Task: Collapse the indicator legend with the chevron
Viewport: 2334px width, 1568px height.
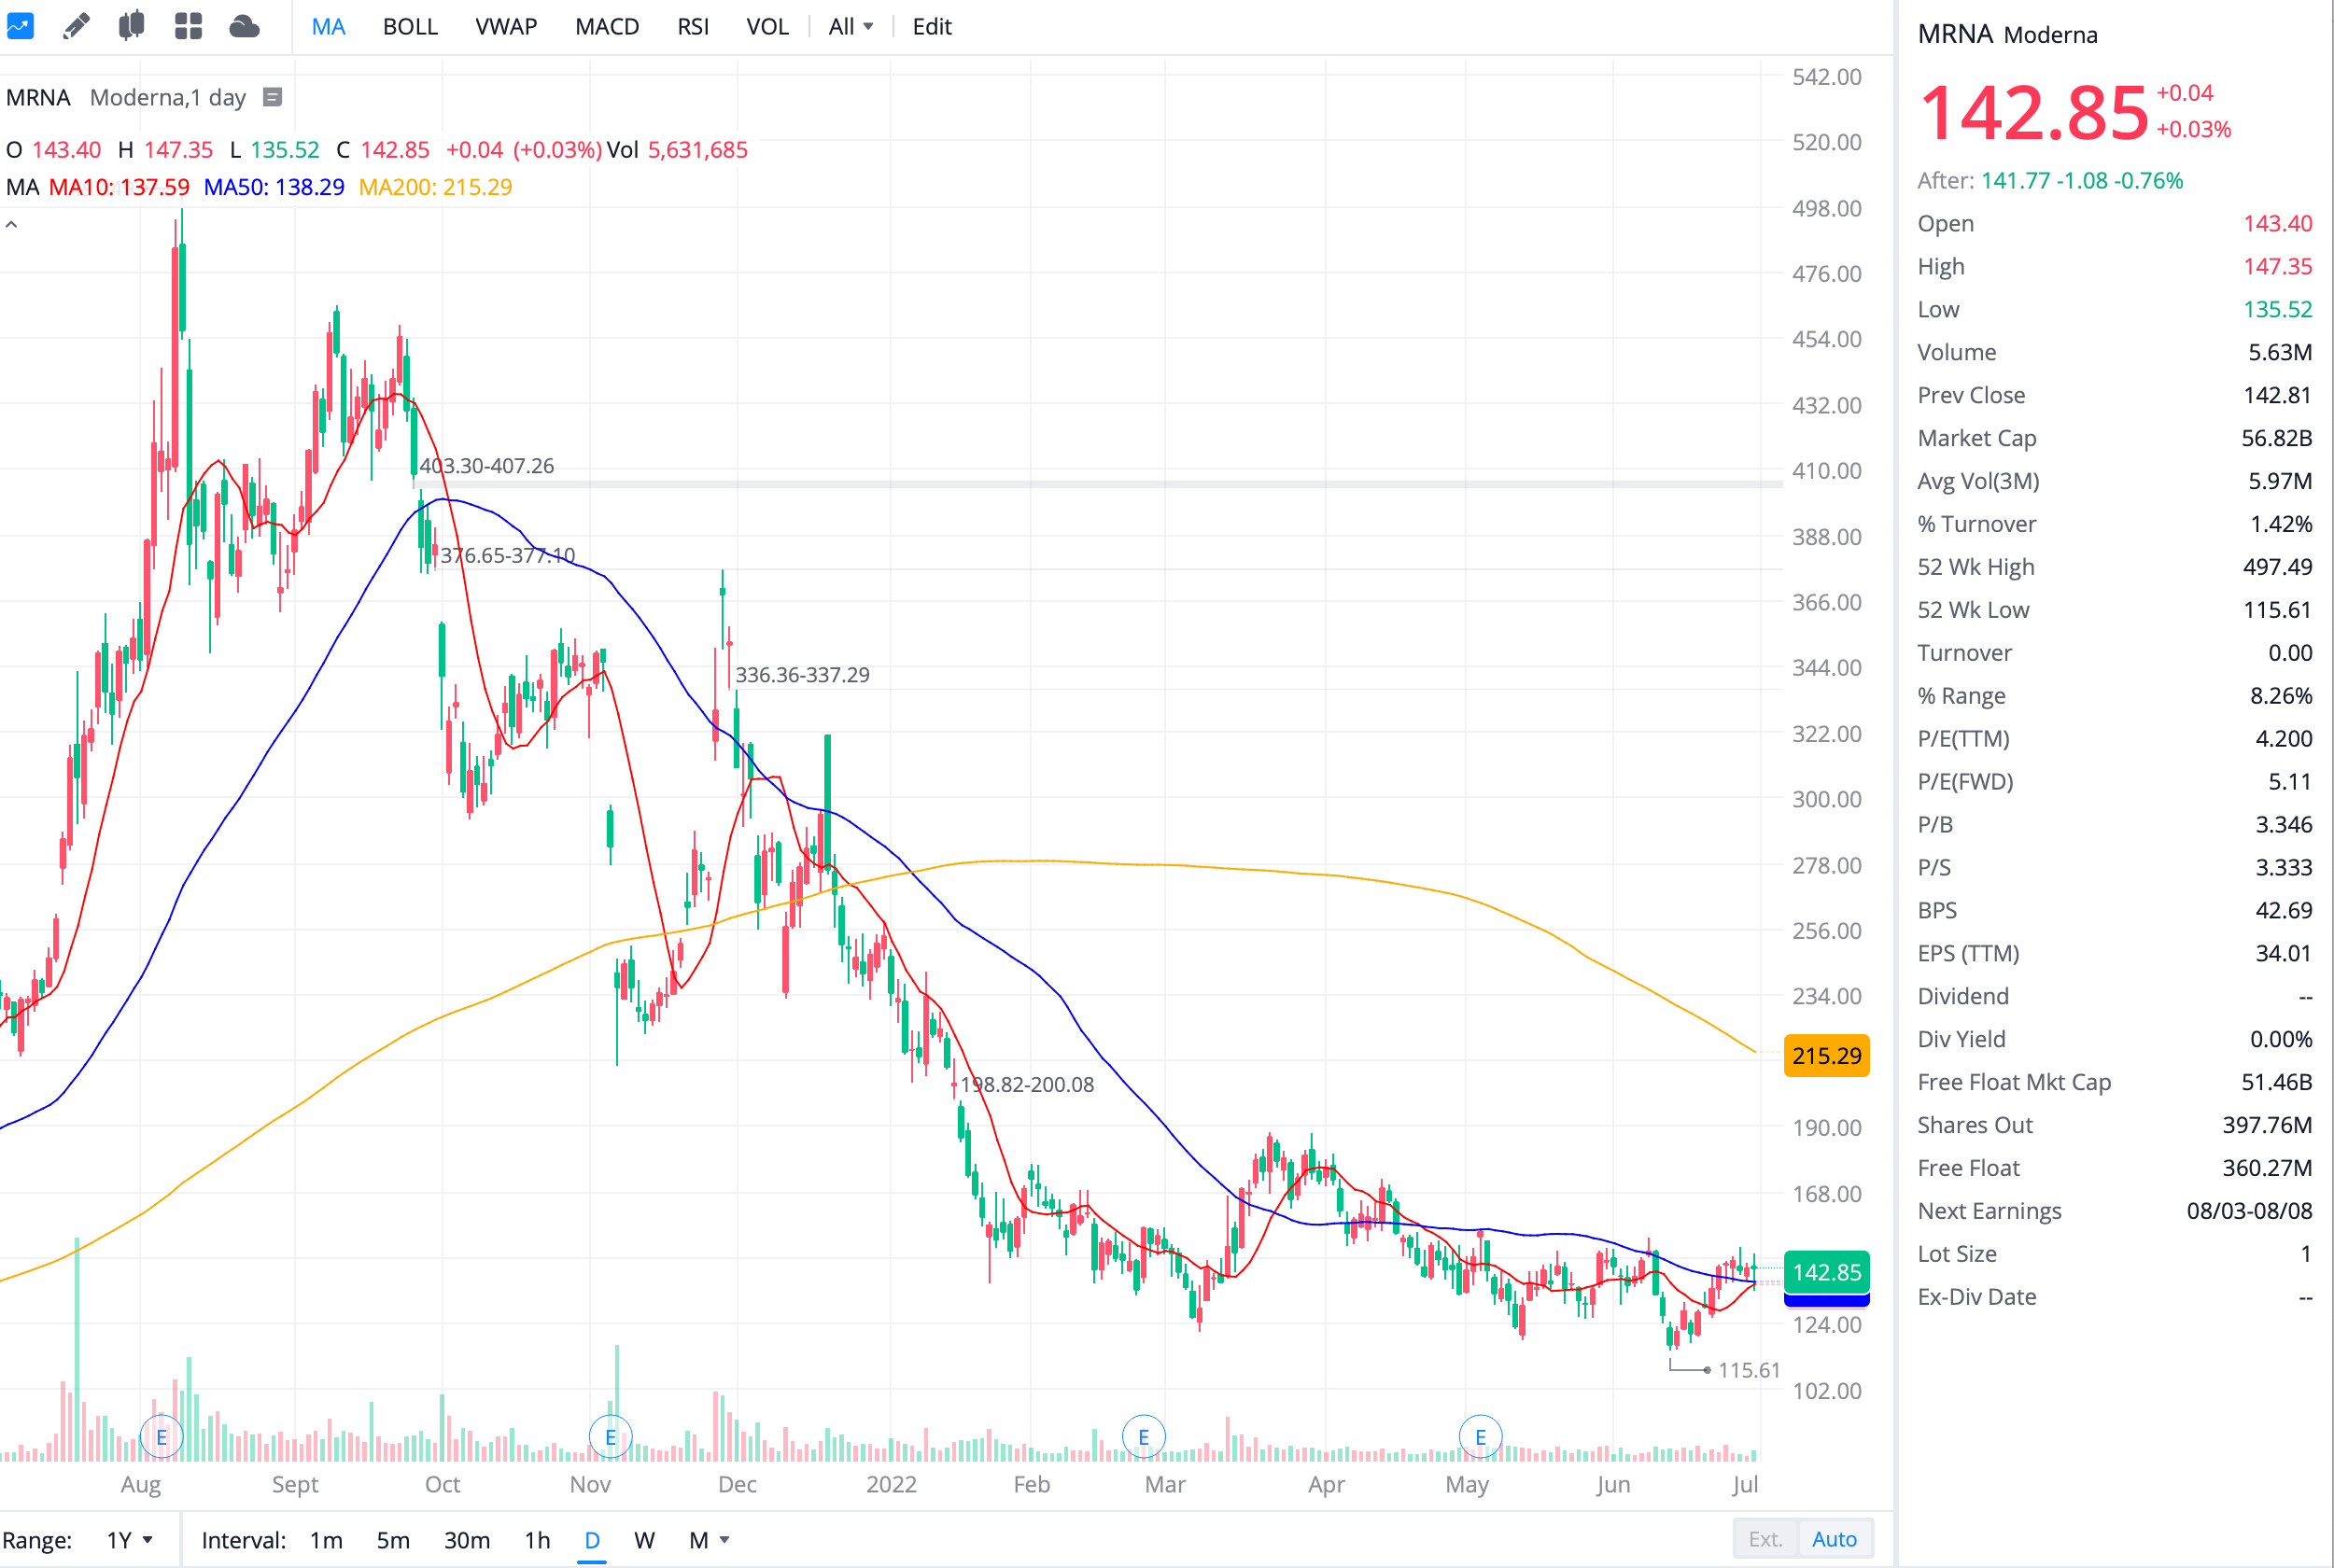Action: (12, 225)
